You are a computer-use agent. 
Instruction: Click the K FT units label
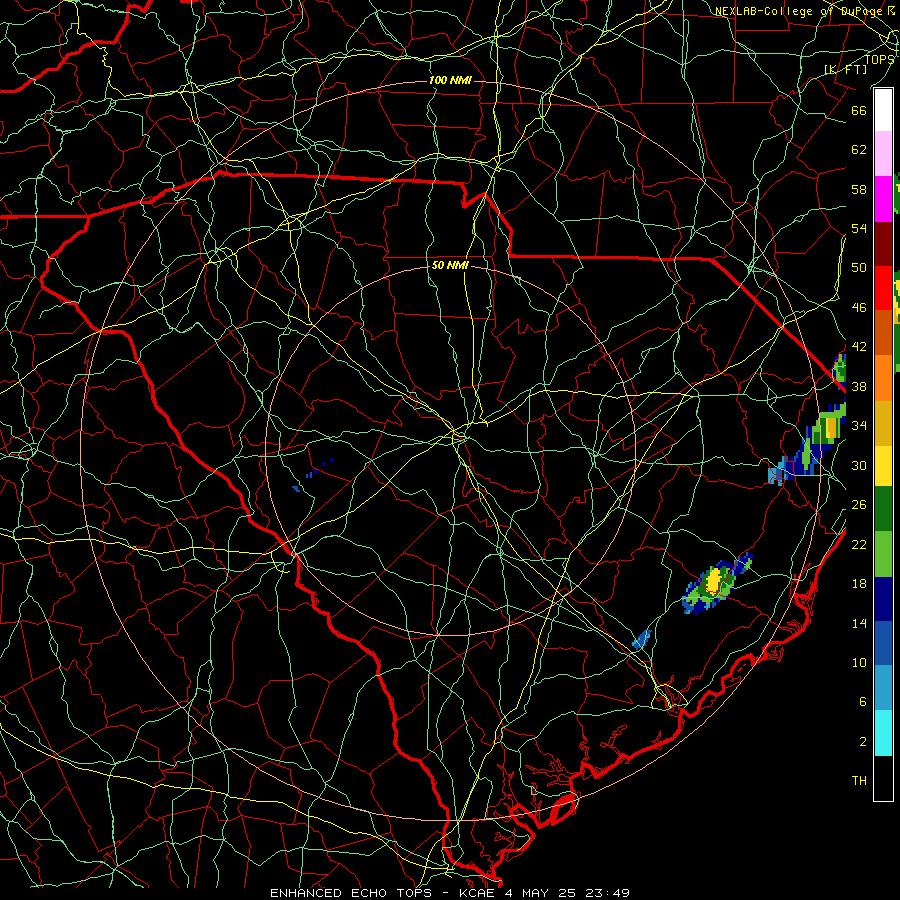[x=845, y=69]
